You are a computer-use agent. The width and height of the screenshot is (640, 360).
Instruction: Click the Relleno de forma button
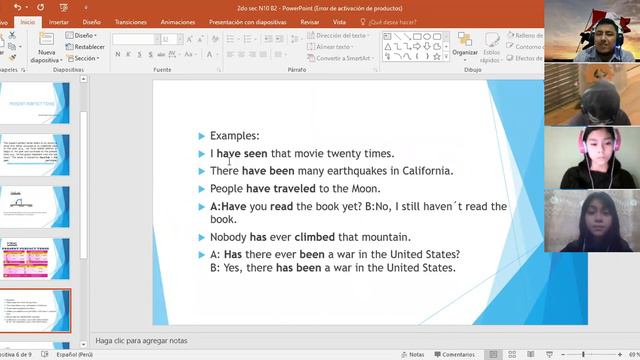pyautogui.click(x=525, y=36)
